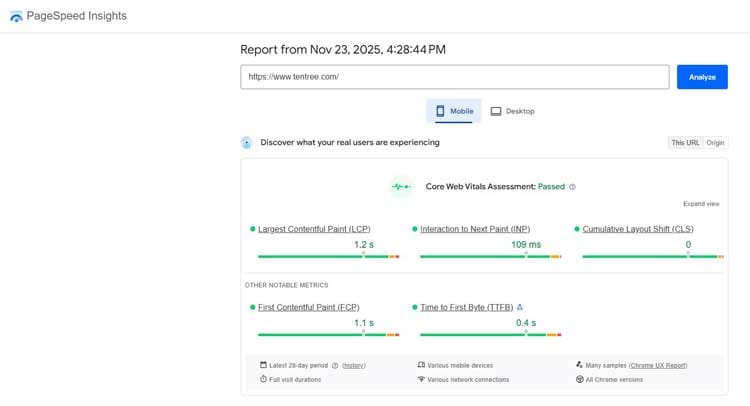
Task: Open First Contentful Paint (FCP) link
Action: 309,307
